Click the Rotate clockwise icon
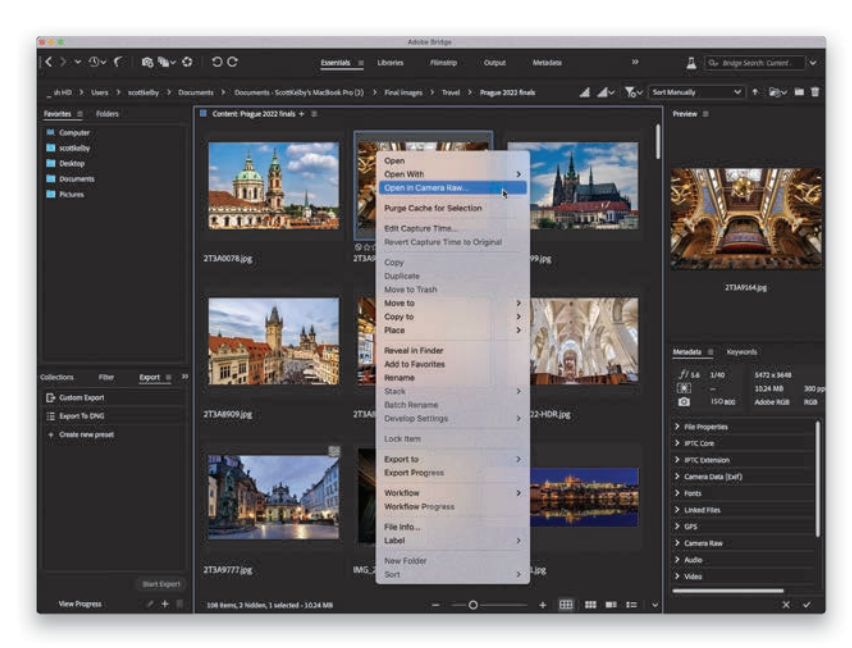Screen dimensions: 852x648 click(x=233, y=62)
